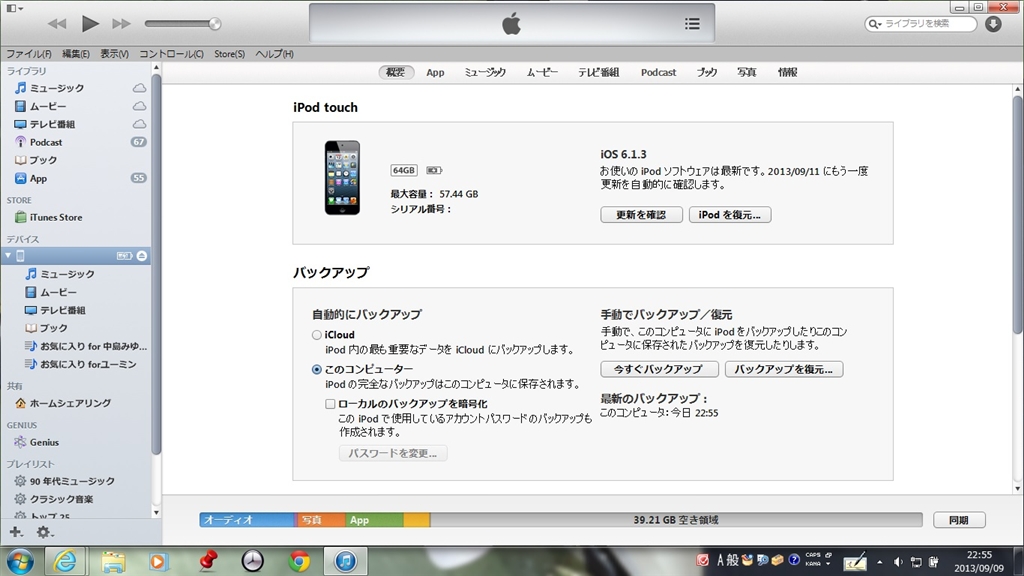
Task: Click the iPod touch device thumbnail
Action: tap(342, 178)
